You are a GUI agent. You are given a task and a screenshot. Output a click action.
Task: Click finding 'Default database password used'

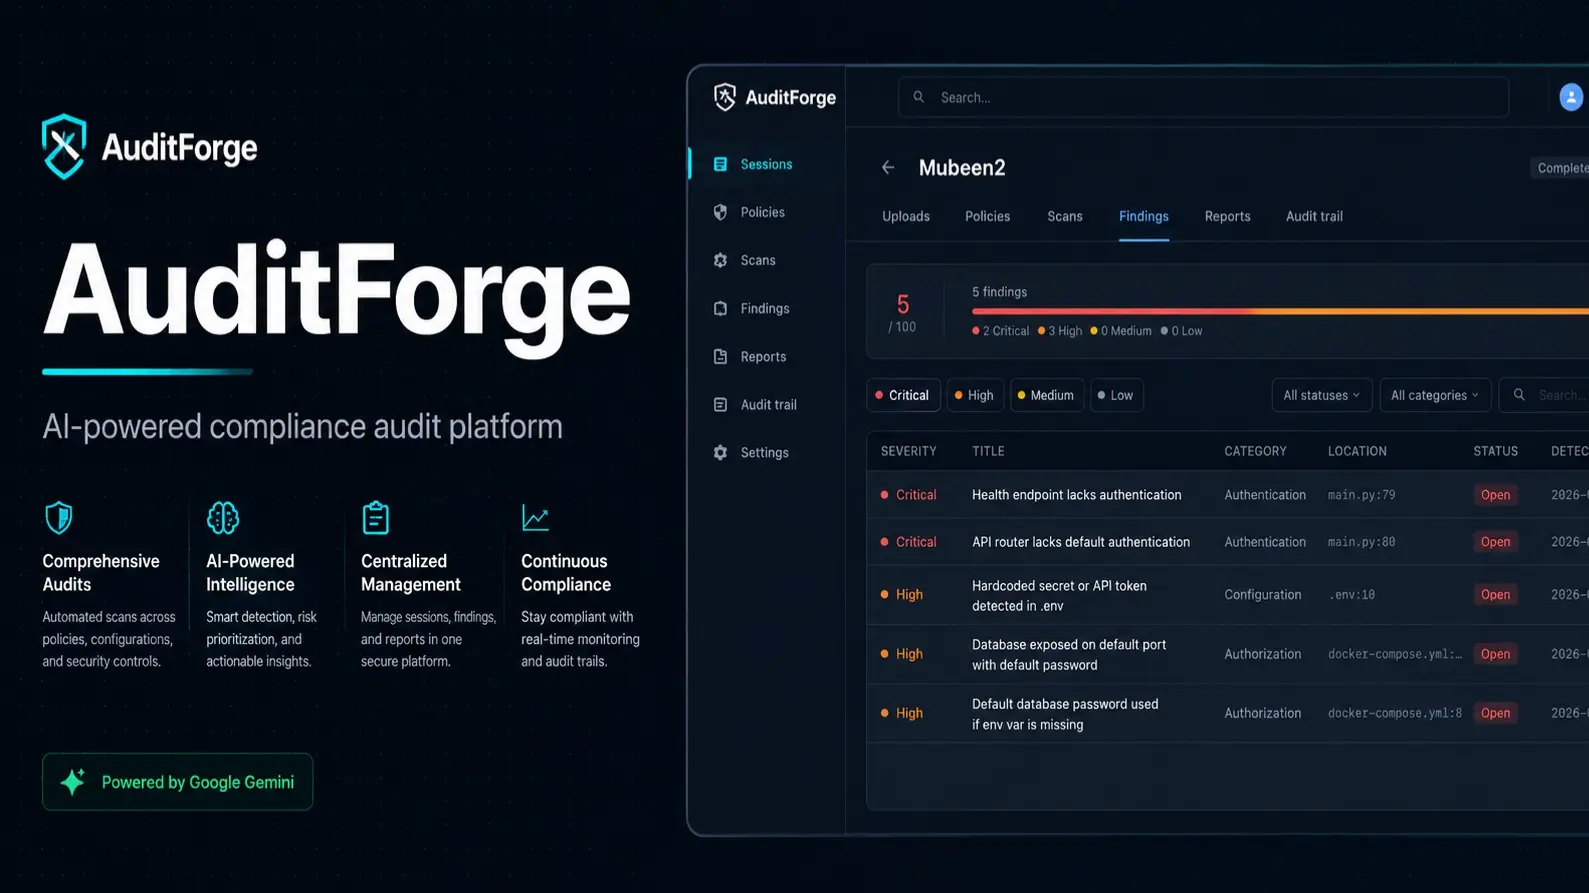tap(1065, 714)
